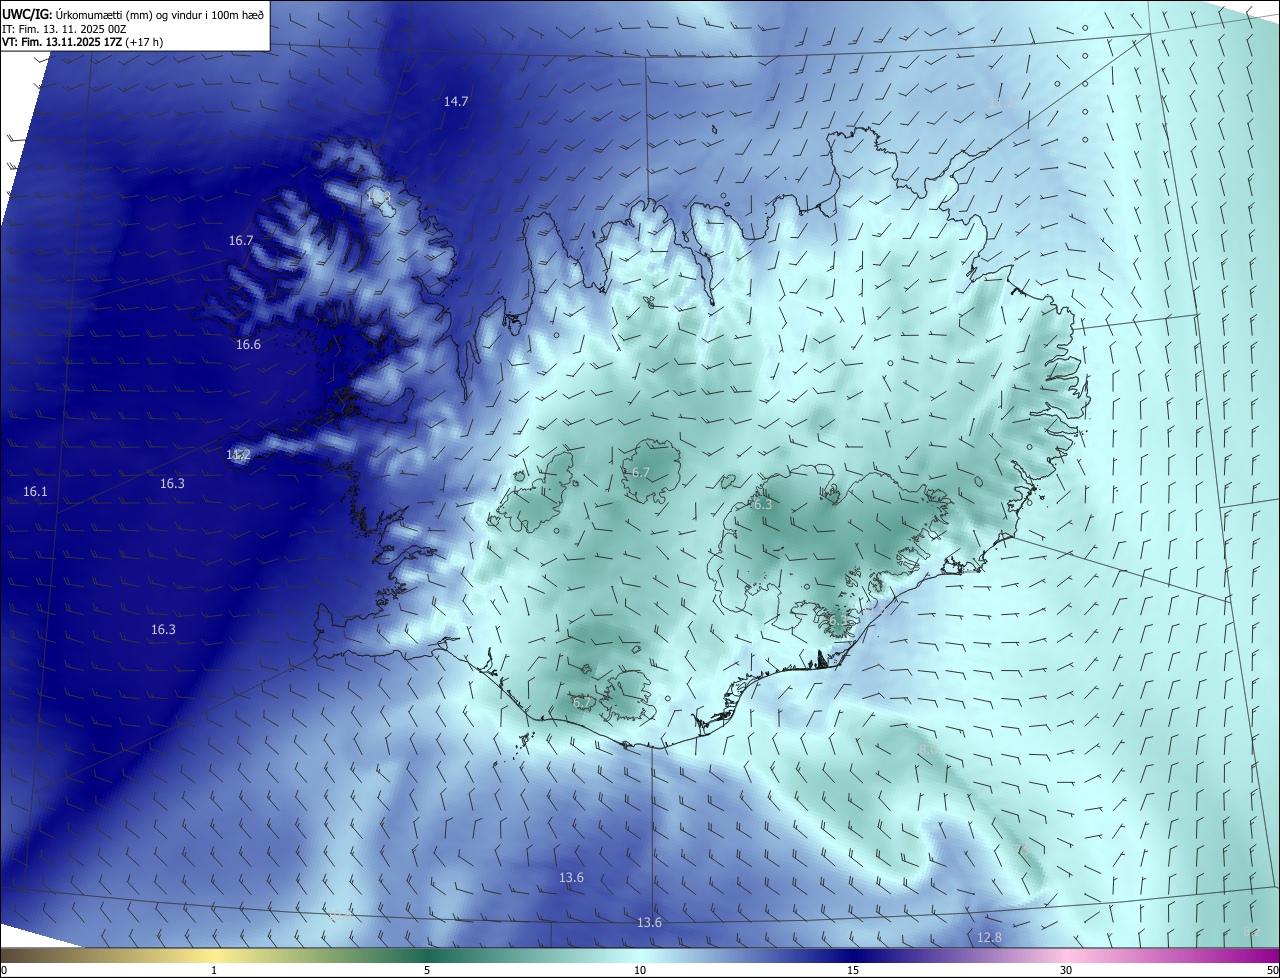Pick the yellow colorbar segment above tick 1
1280x978 pixels.
pyautogui.click(x=214, y=955)
